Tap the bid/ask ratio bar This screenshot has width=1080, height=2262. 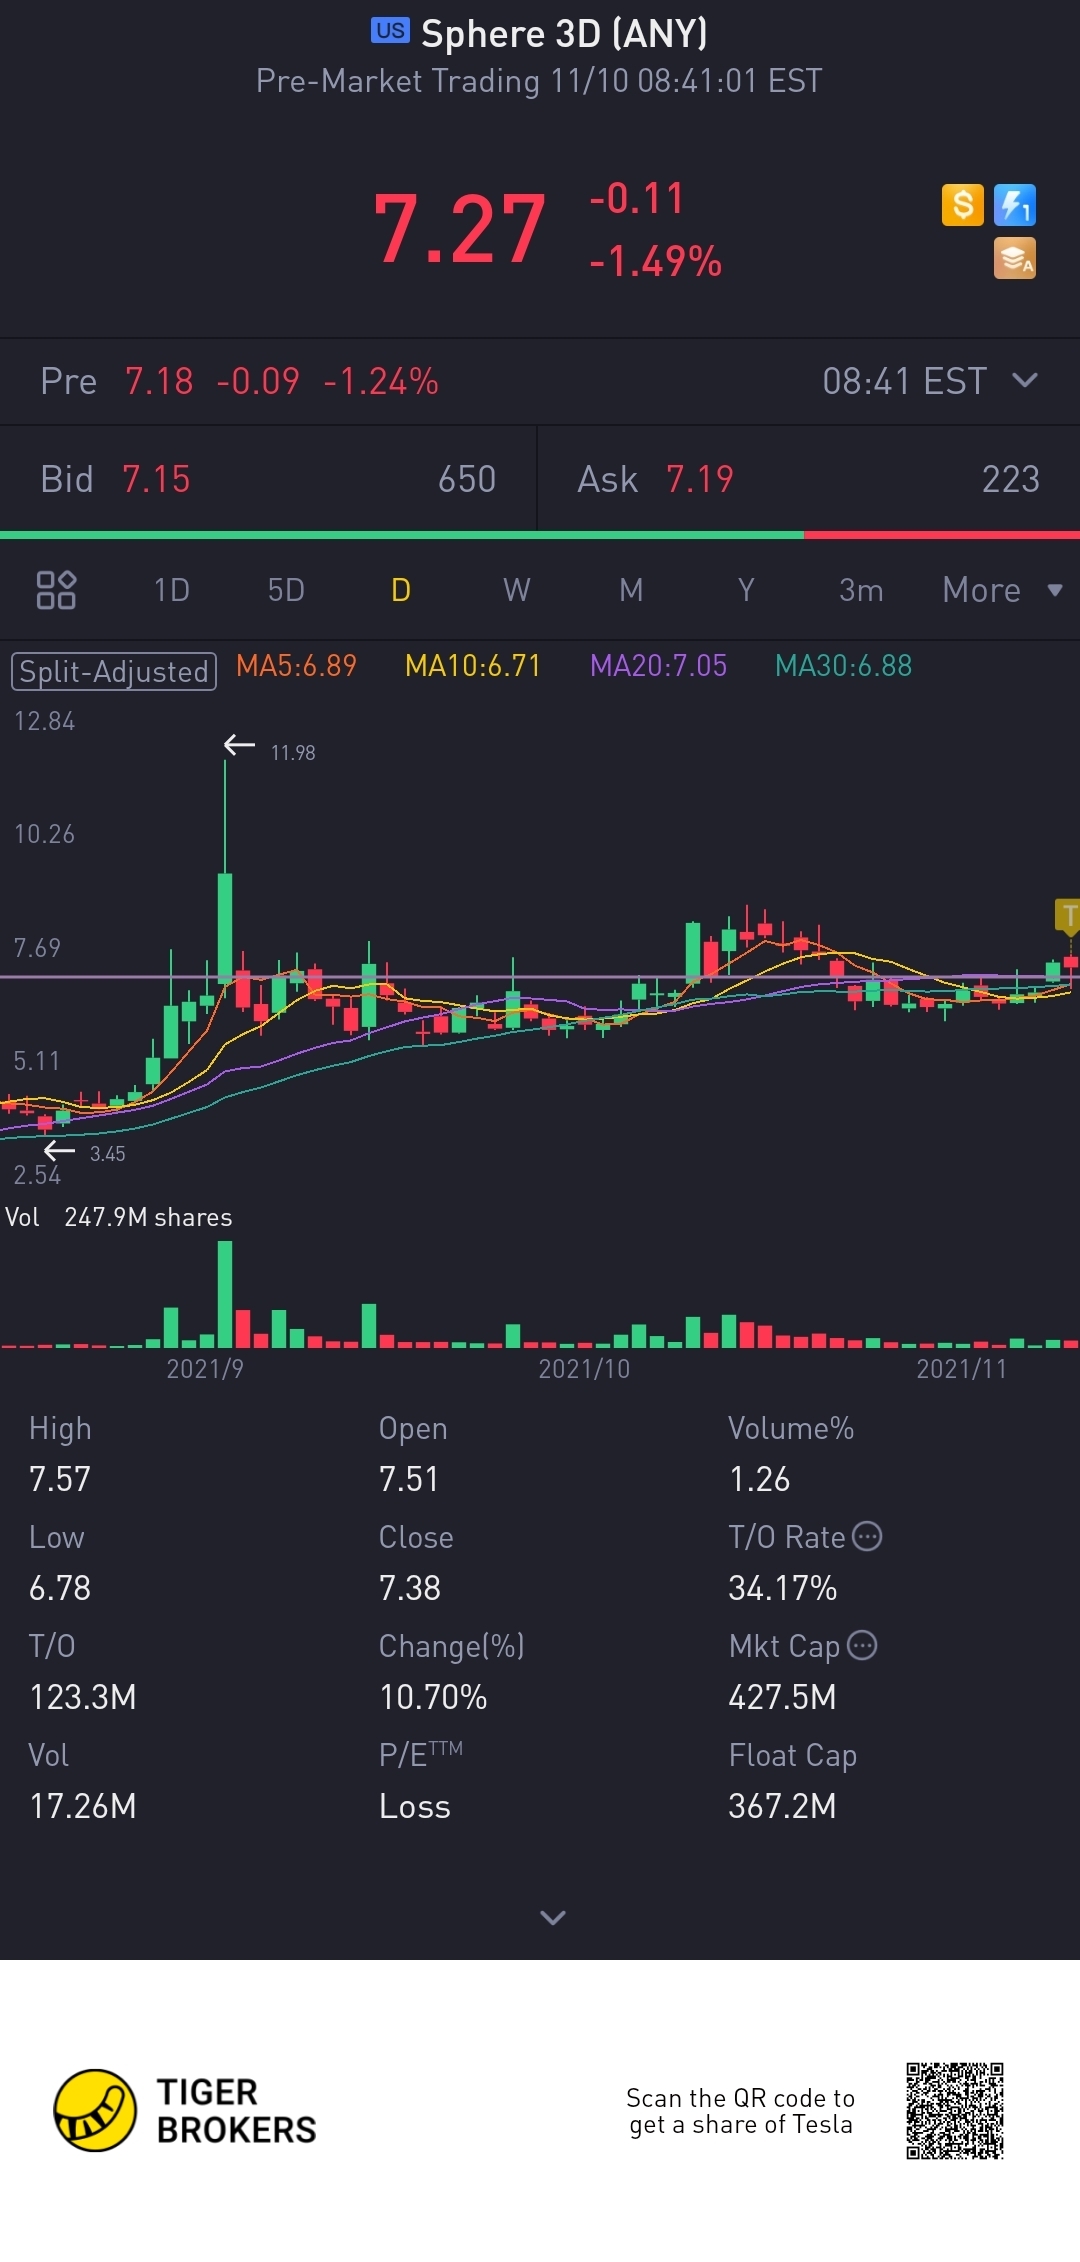point(540,535)
